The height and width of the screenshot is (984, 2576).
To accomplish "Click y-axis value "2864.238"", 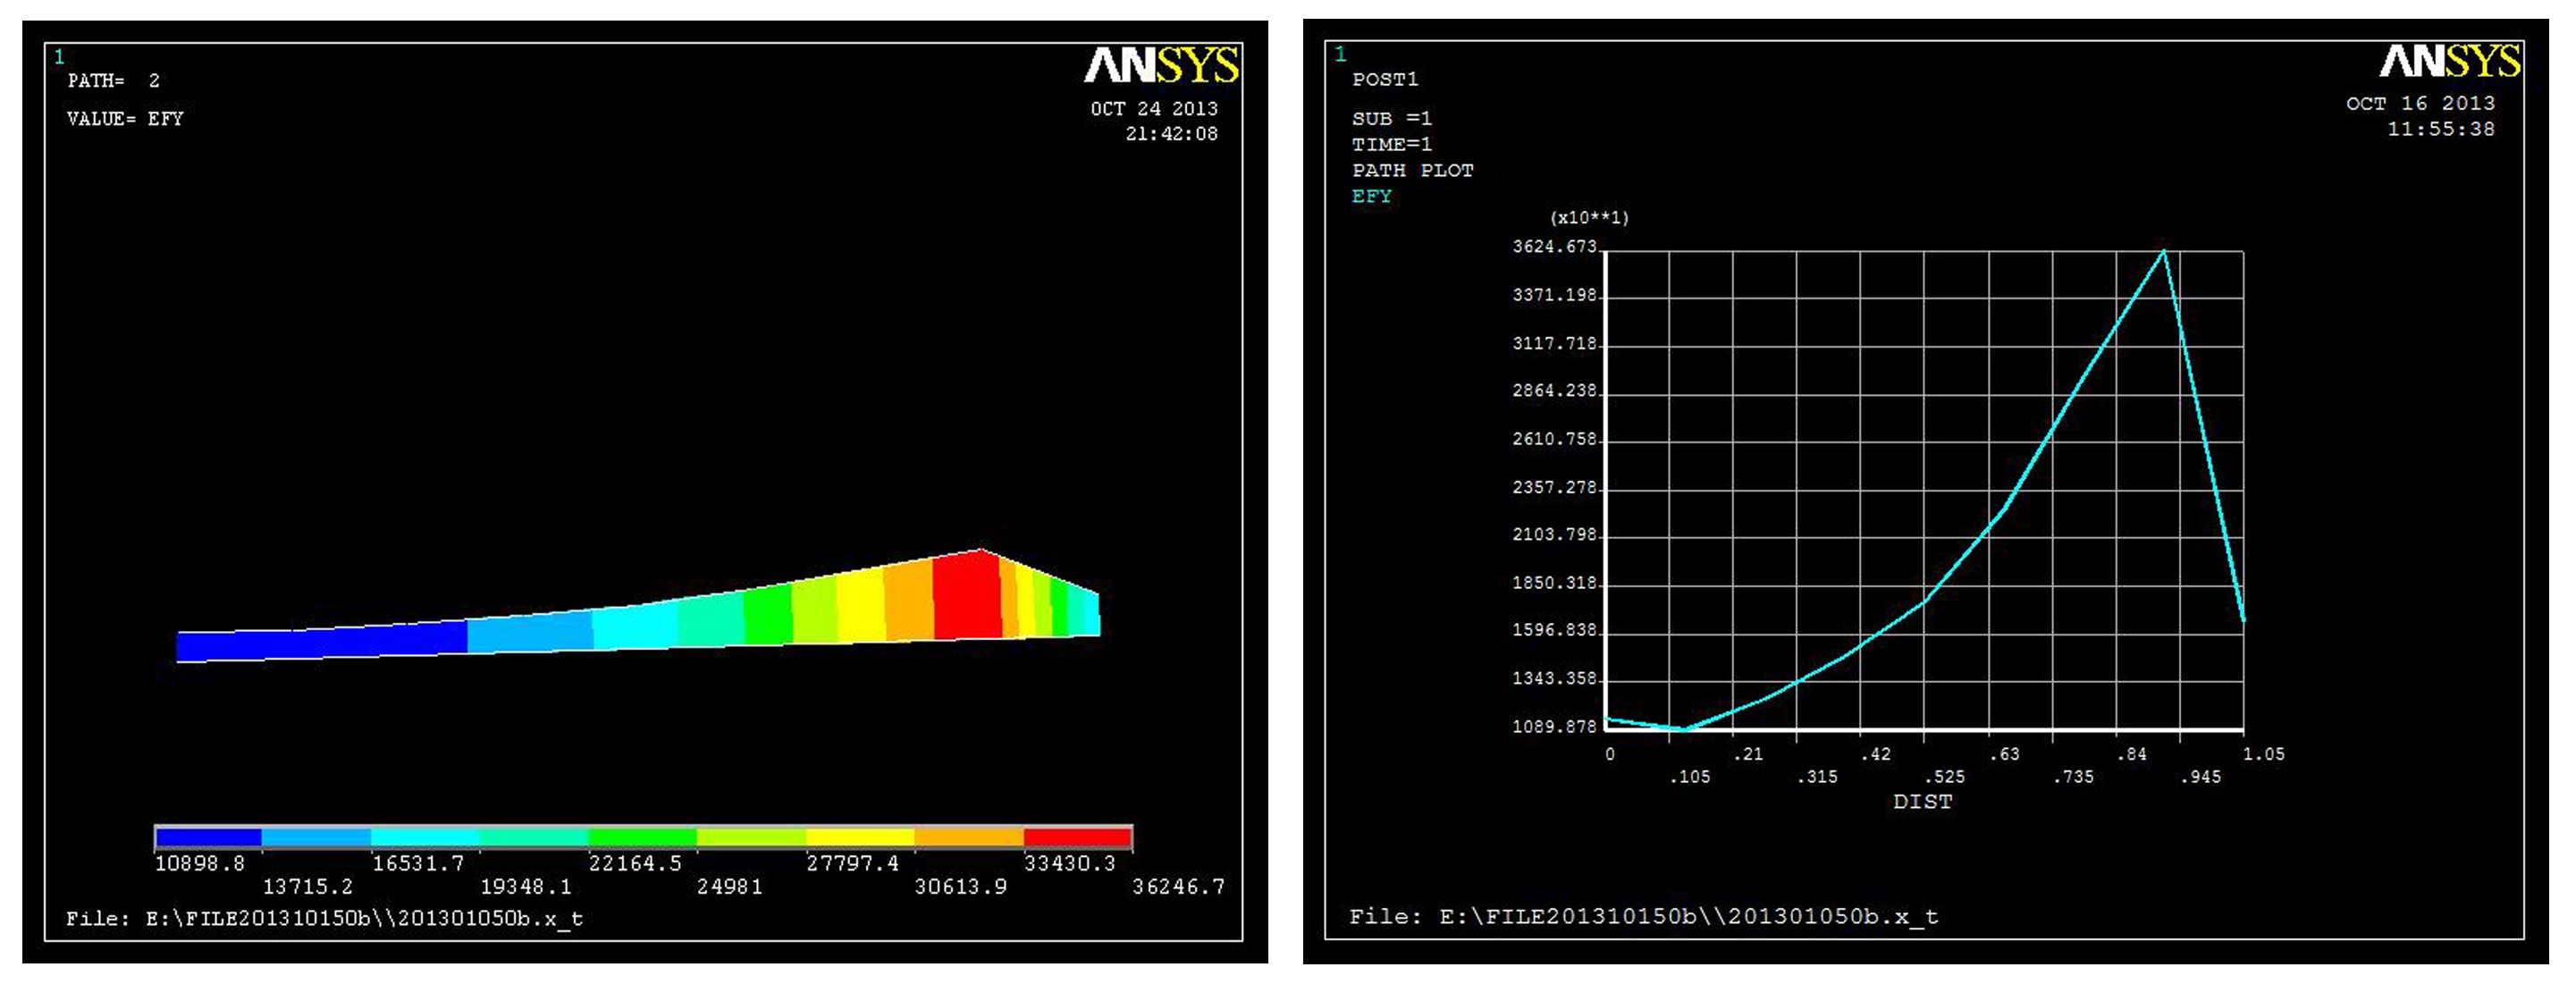I will click(1555, 391).
